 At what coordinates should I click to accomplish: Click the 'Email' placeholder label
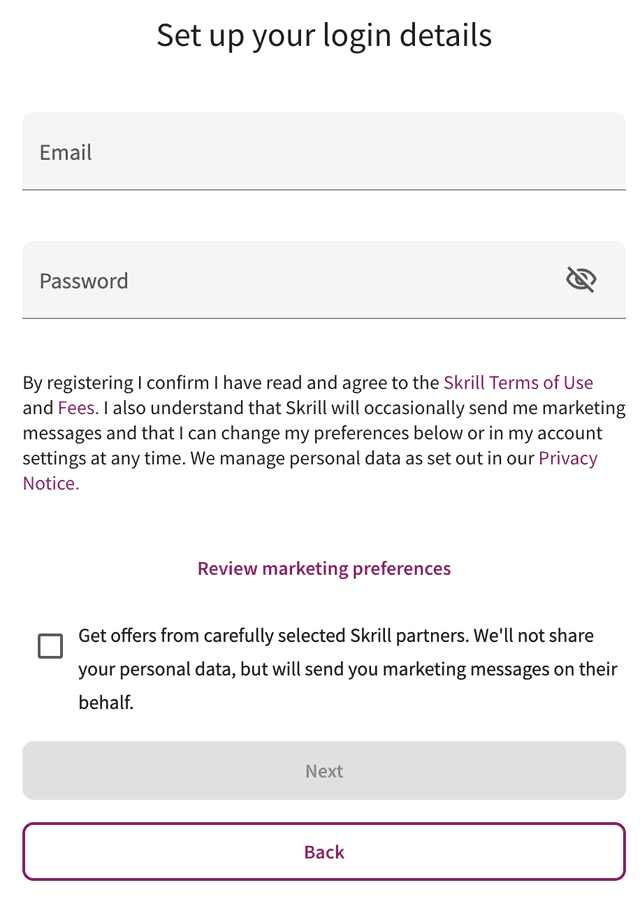pos(66,153)
